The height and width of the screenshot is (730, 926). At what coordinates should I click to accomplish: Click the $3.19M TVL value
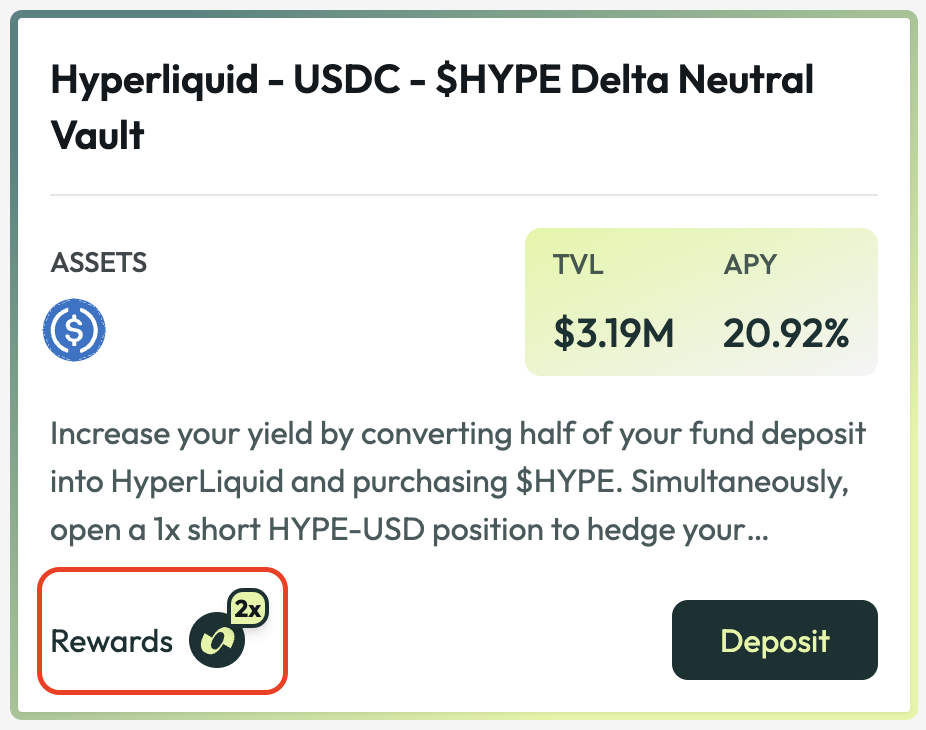click(x=614, y=335)
